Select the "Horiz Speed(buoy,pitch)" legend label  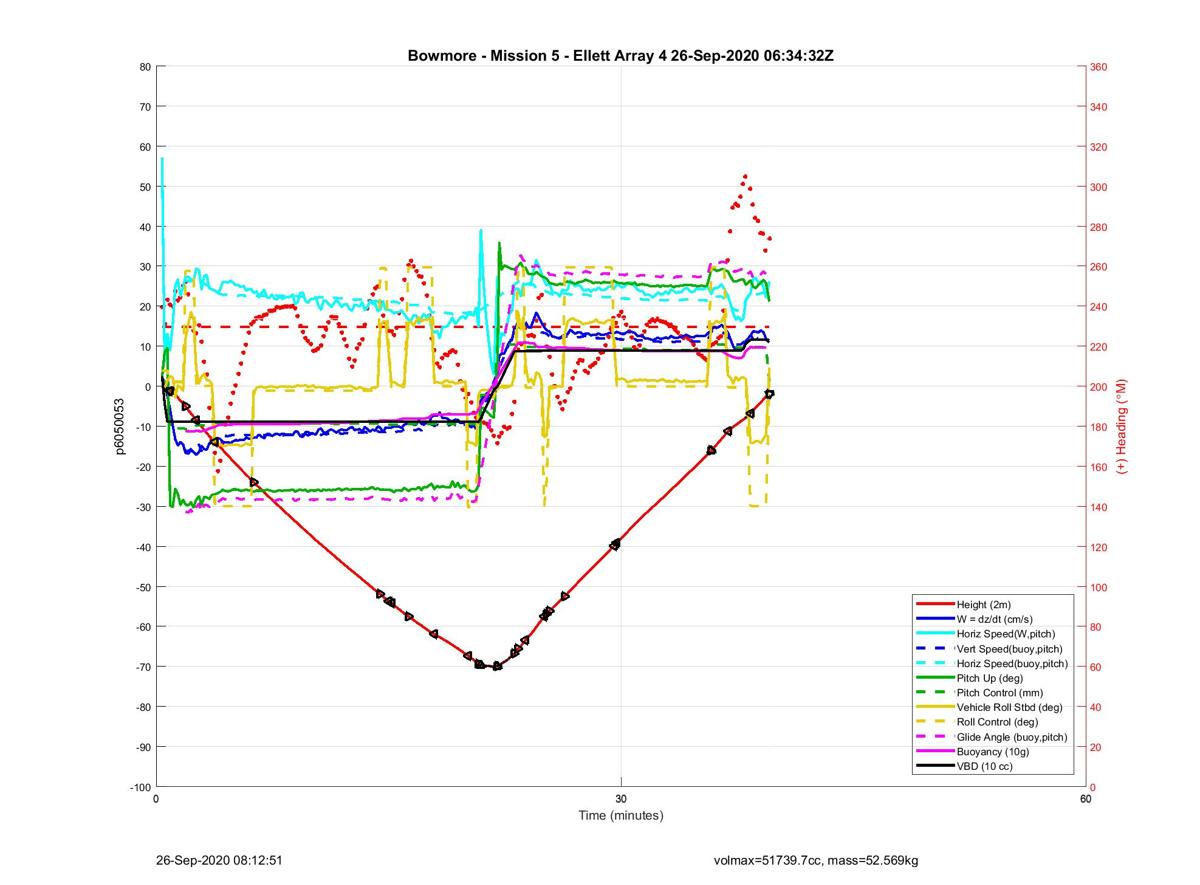coord(1012,663)
